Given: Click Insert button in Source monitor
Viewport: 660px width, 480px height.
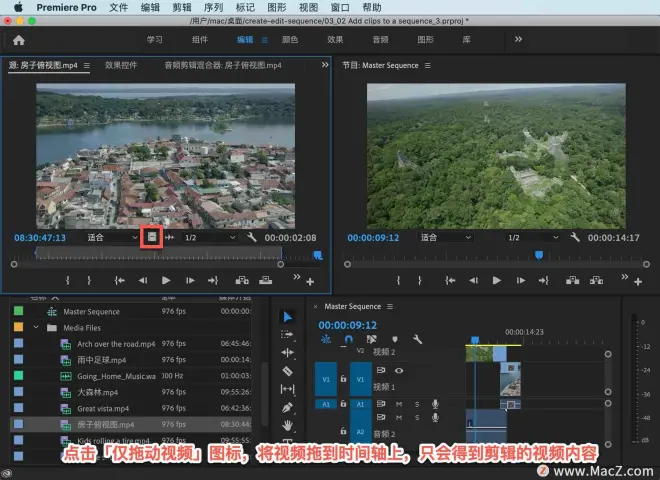Looking at the screenshot, I should coord(242,280).
